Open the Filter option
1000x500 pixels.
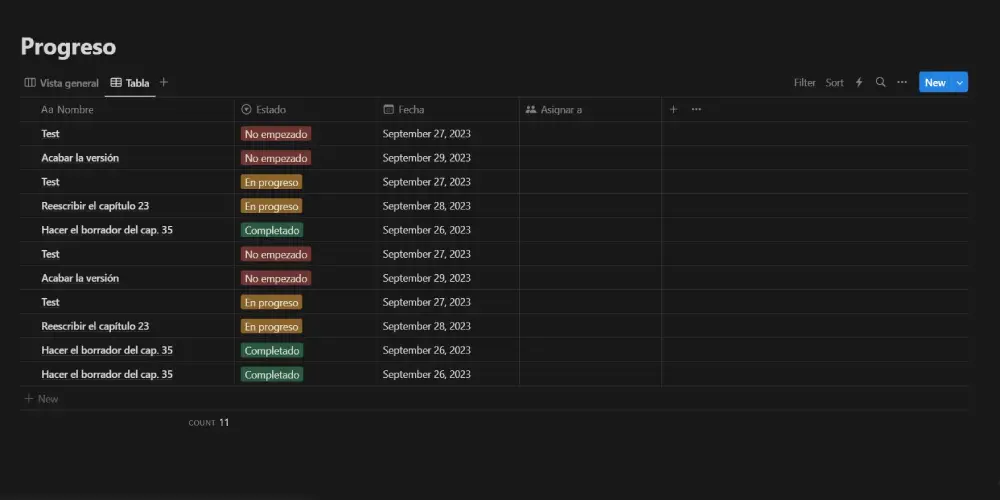click(804, 83)
